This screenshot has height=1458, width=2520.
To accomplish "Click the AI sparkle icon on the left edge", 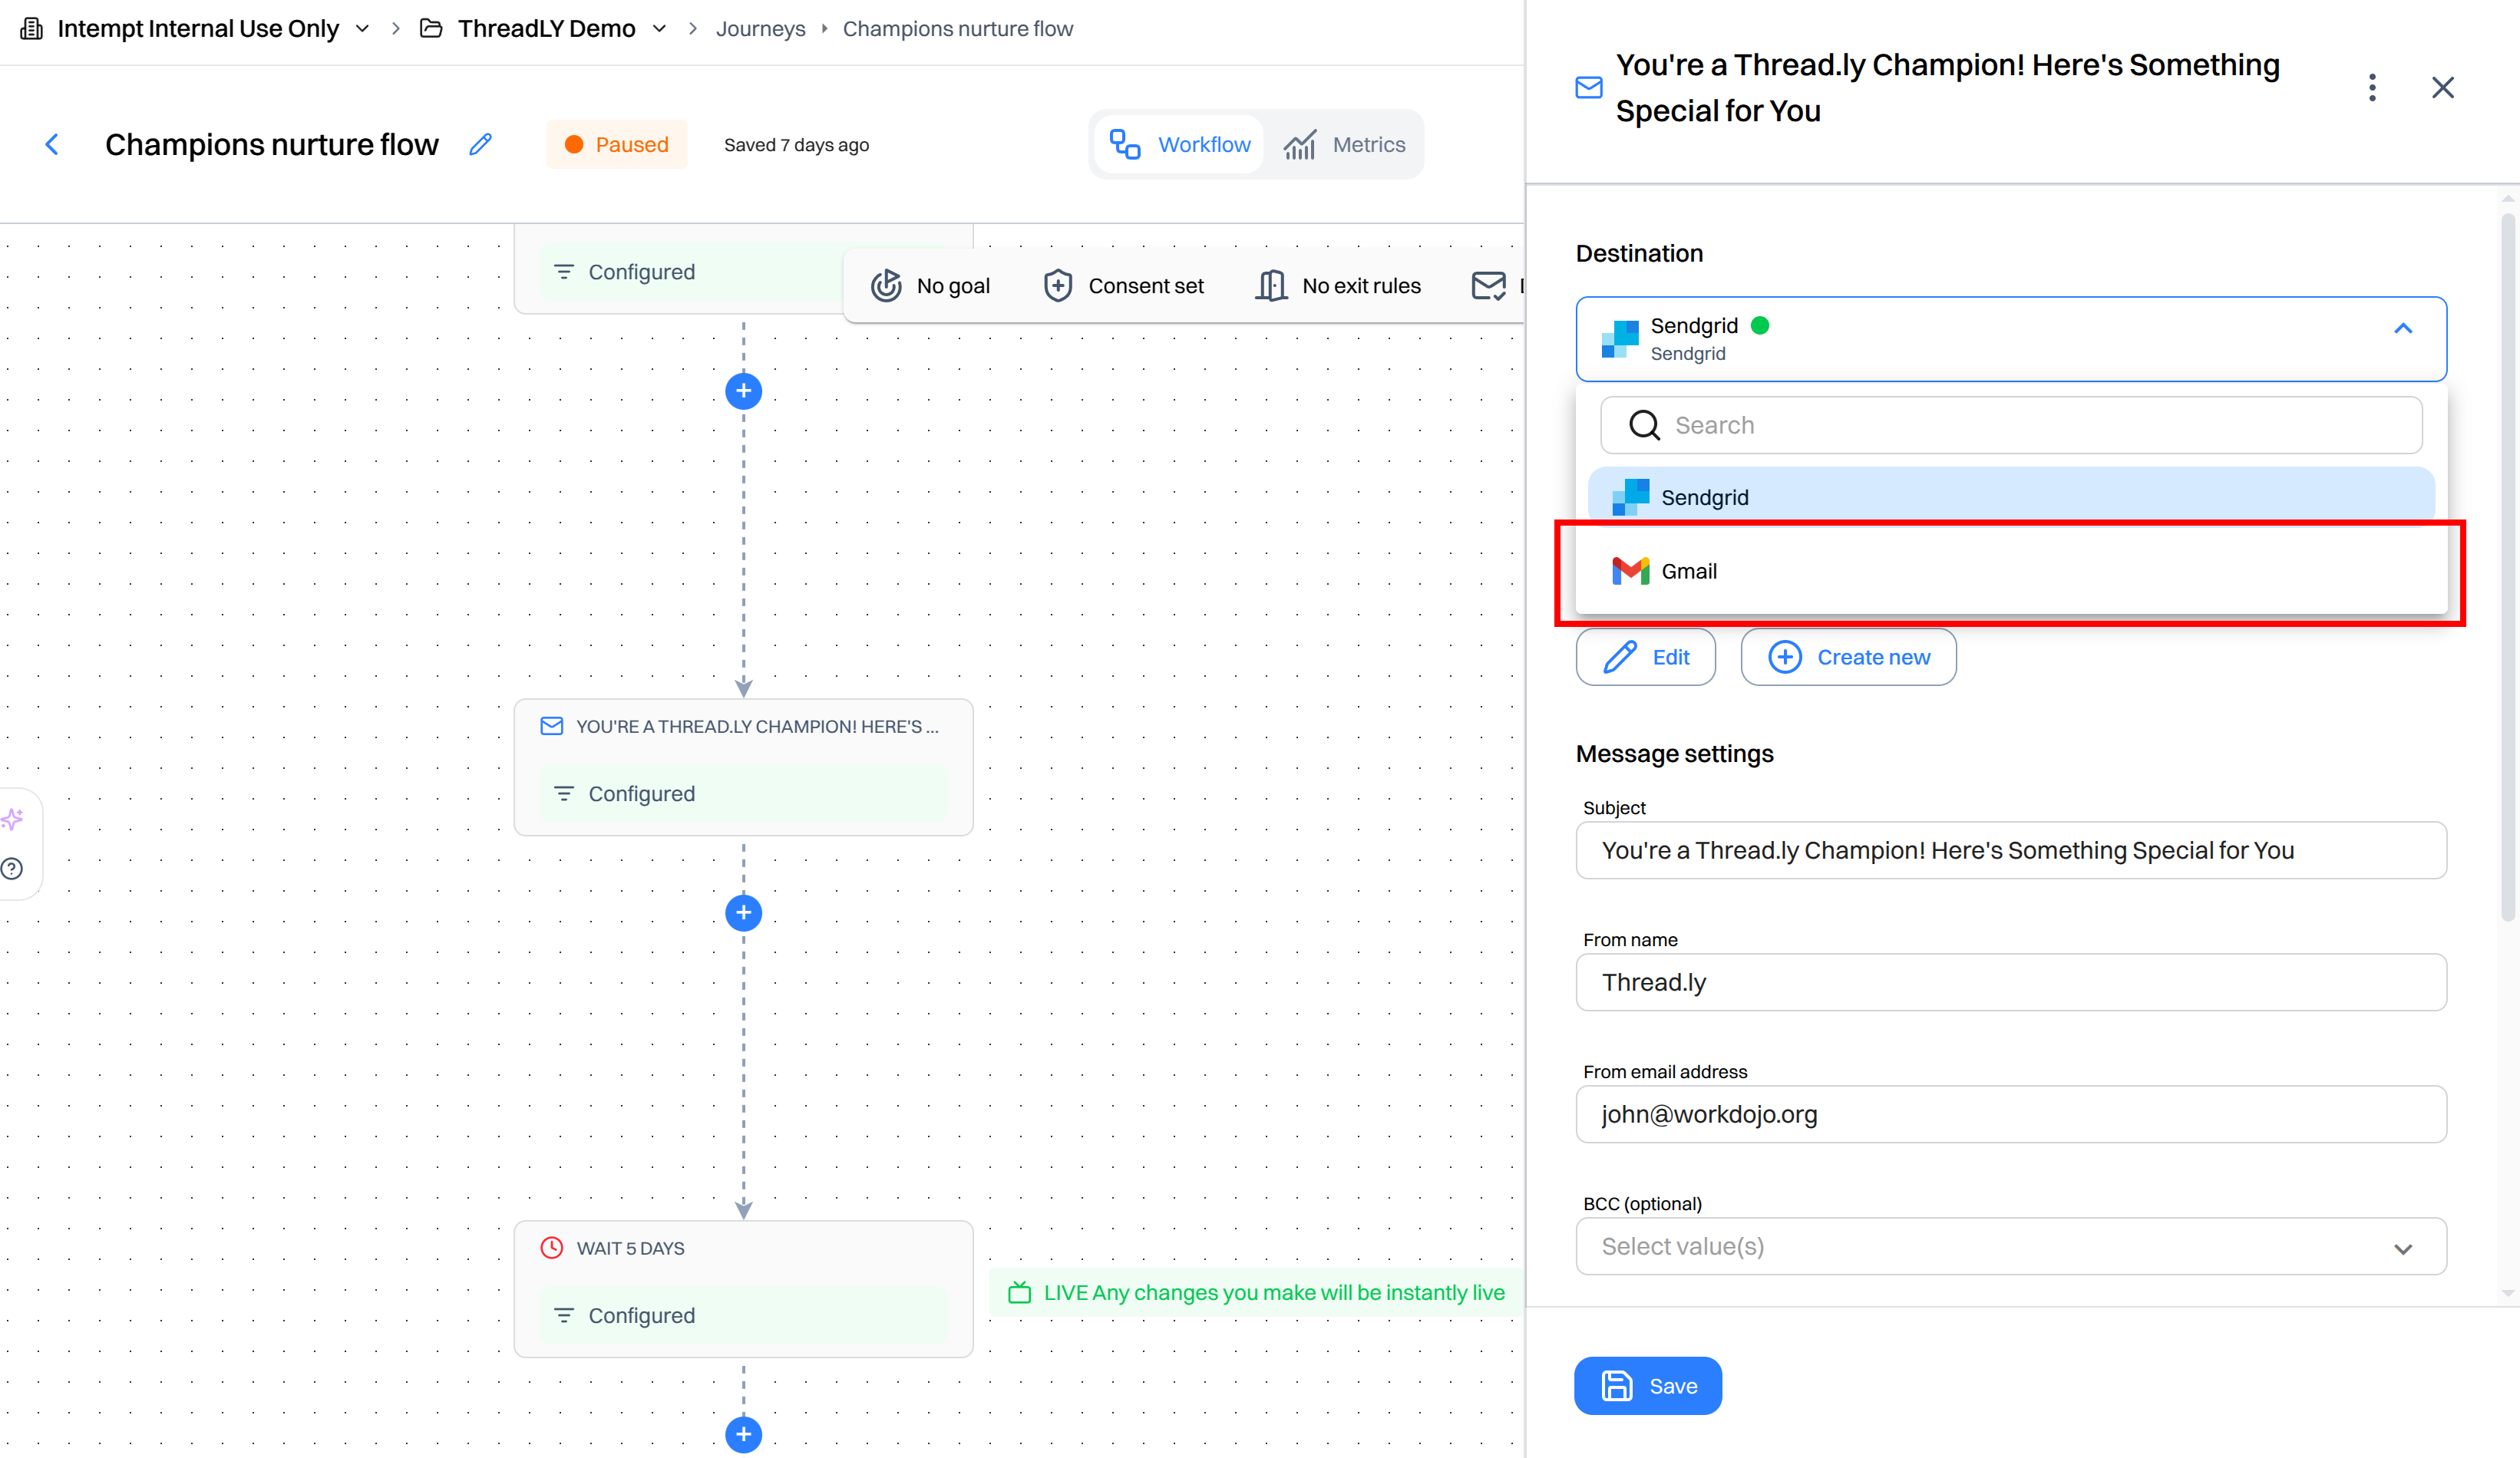I will pos(12,820).
